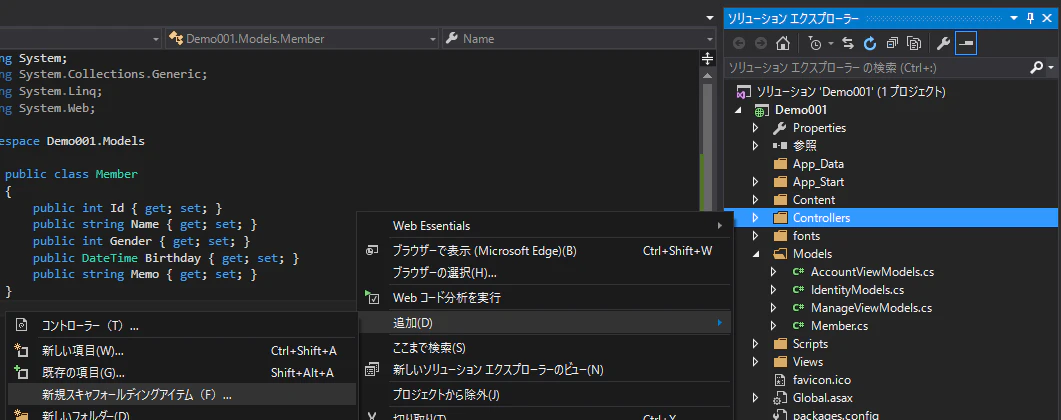Collapse the Models folder

[x=756, y=254]
